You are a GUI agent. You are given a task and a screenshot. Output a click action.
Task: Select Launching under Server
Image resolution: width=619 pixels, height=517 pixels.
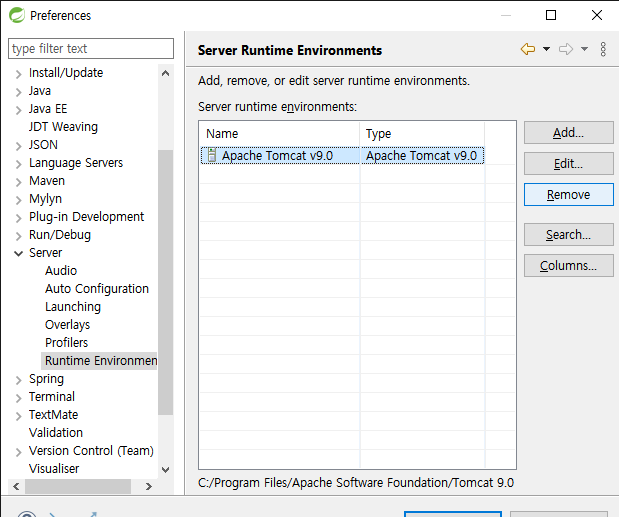click(x=73, y=307)
